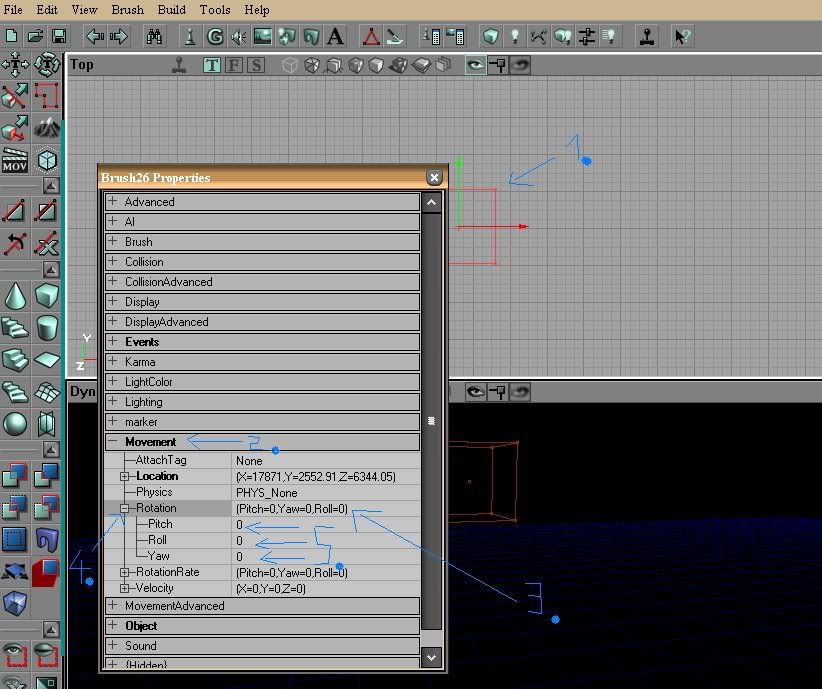Click the Build Paths icon
Viewport: 822px width, 689px height.
(x=538, y=36)
